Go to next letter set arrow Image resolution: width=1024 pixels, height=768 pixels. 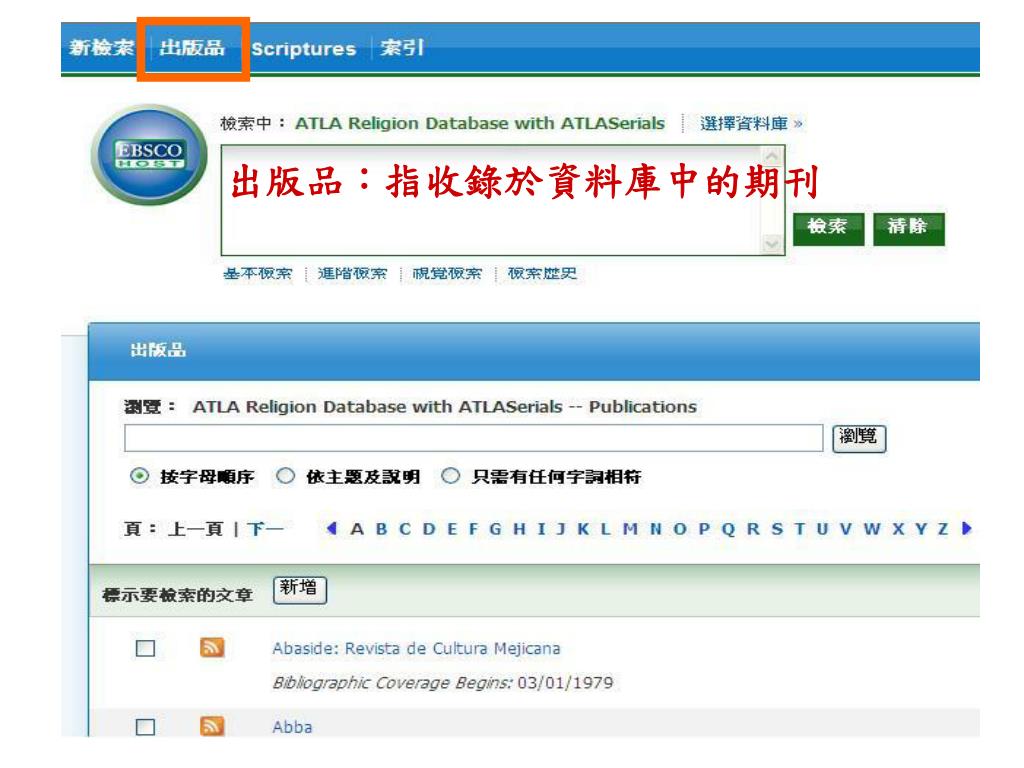pos(967,528)
